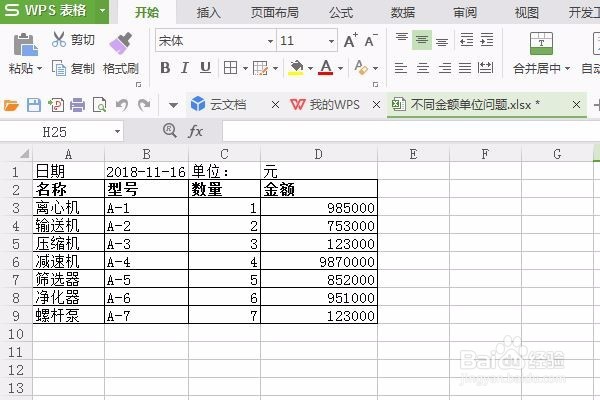Apply red font color
600x400 pixels.
coord(326,68)
